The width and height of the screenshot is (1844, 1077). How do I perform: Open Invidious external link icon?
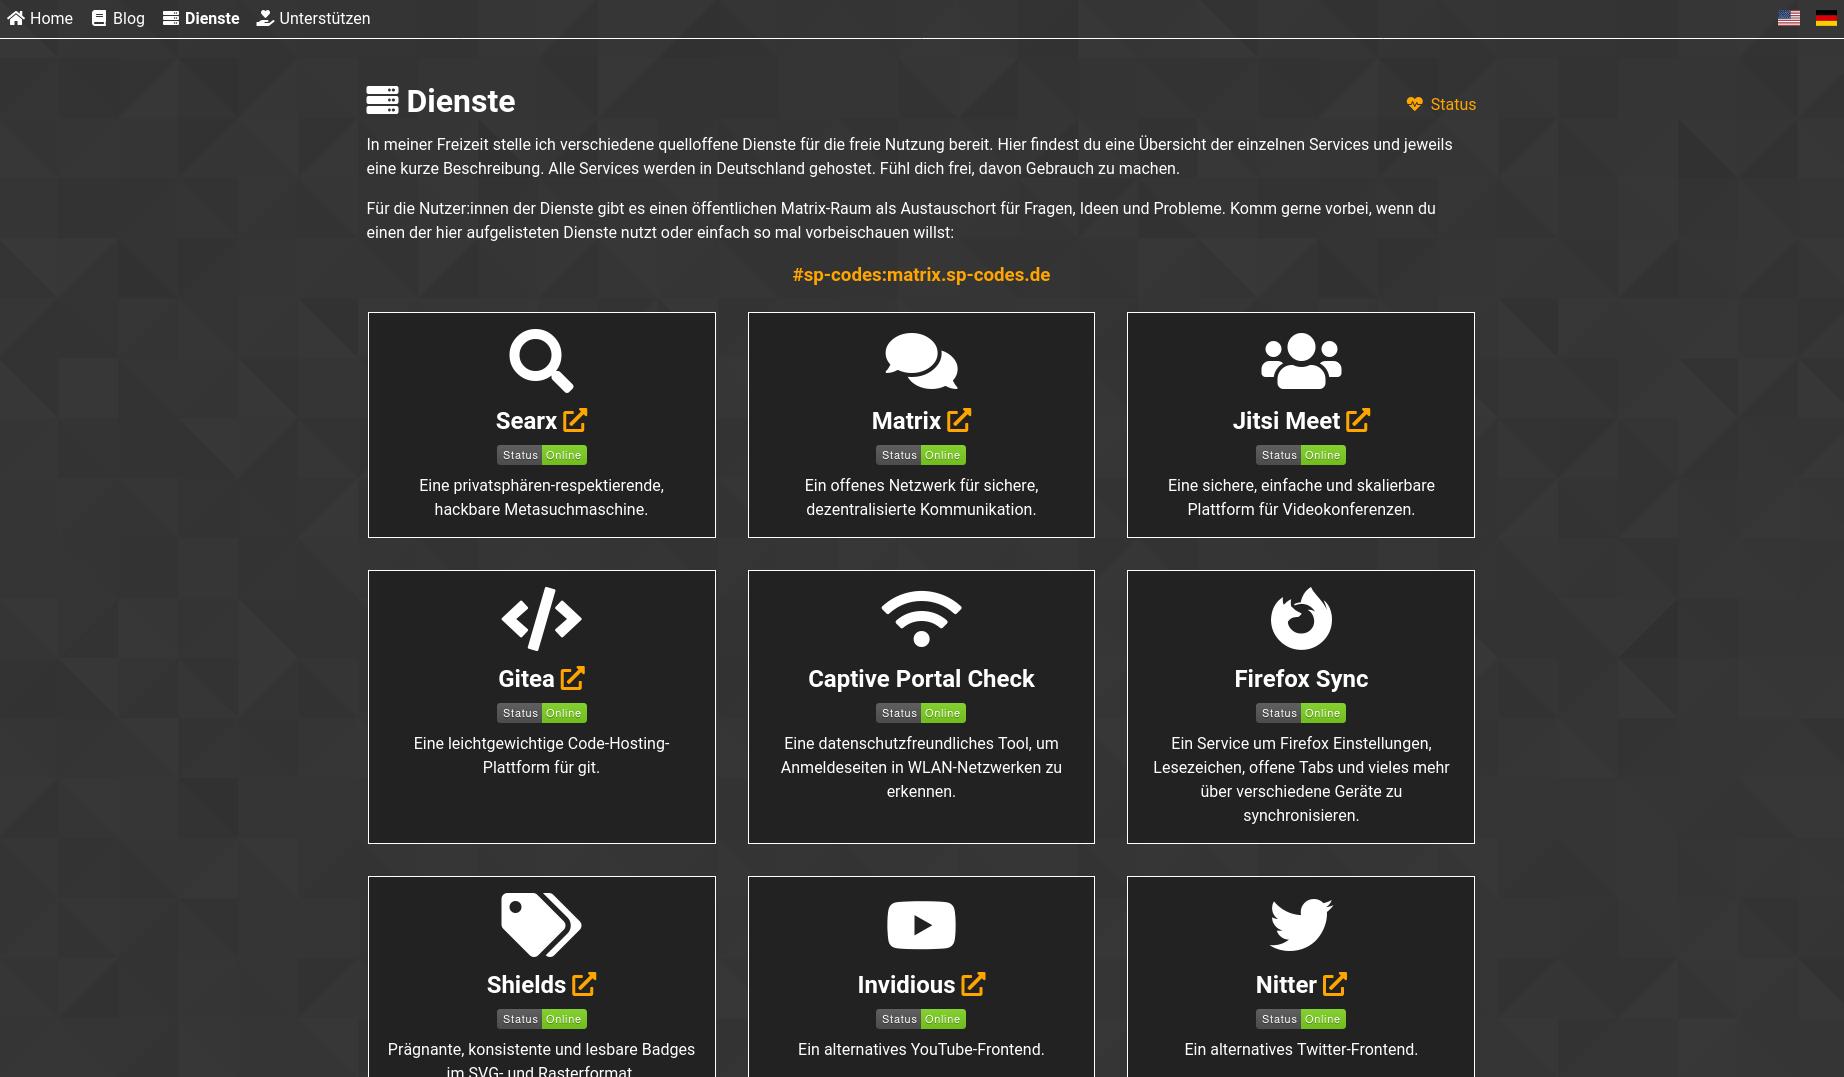(x=973, y=984)
